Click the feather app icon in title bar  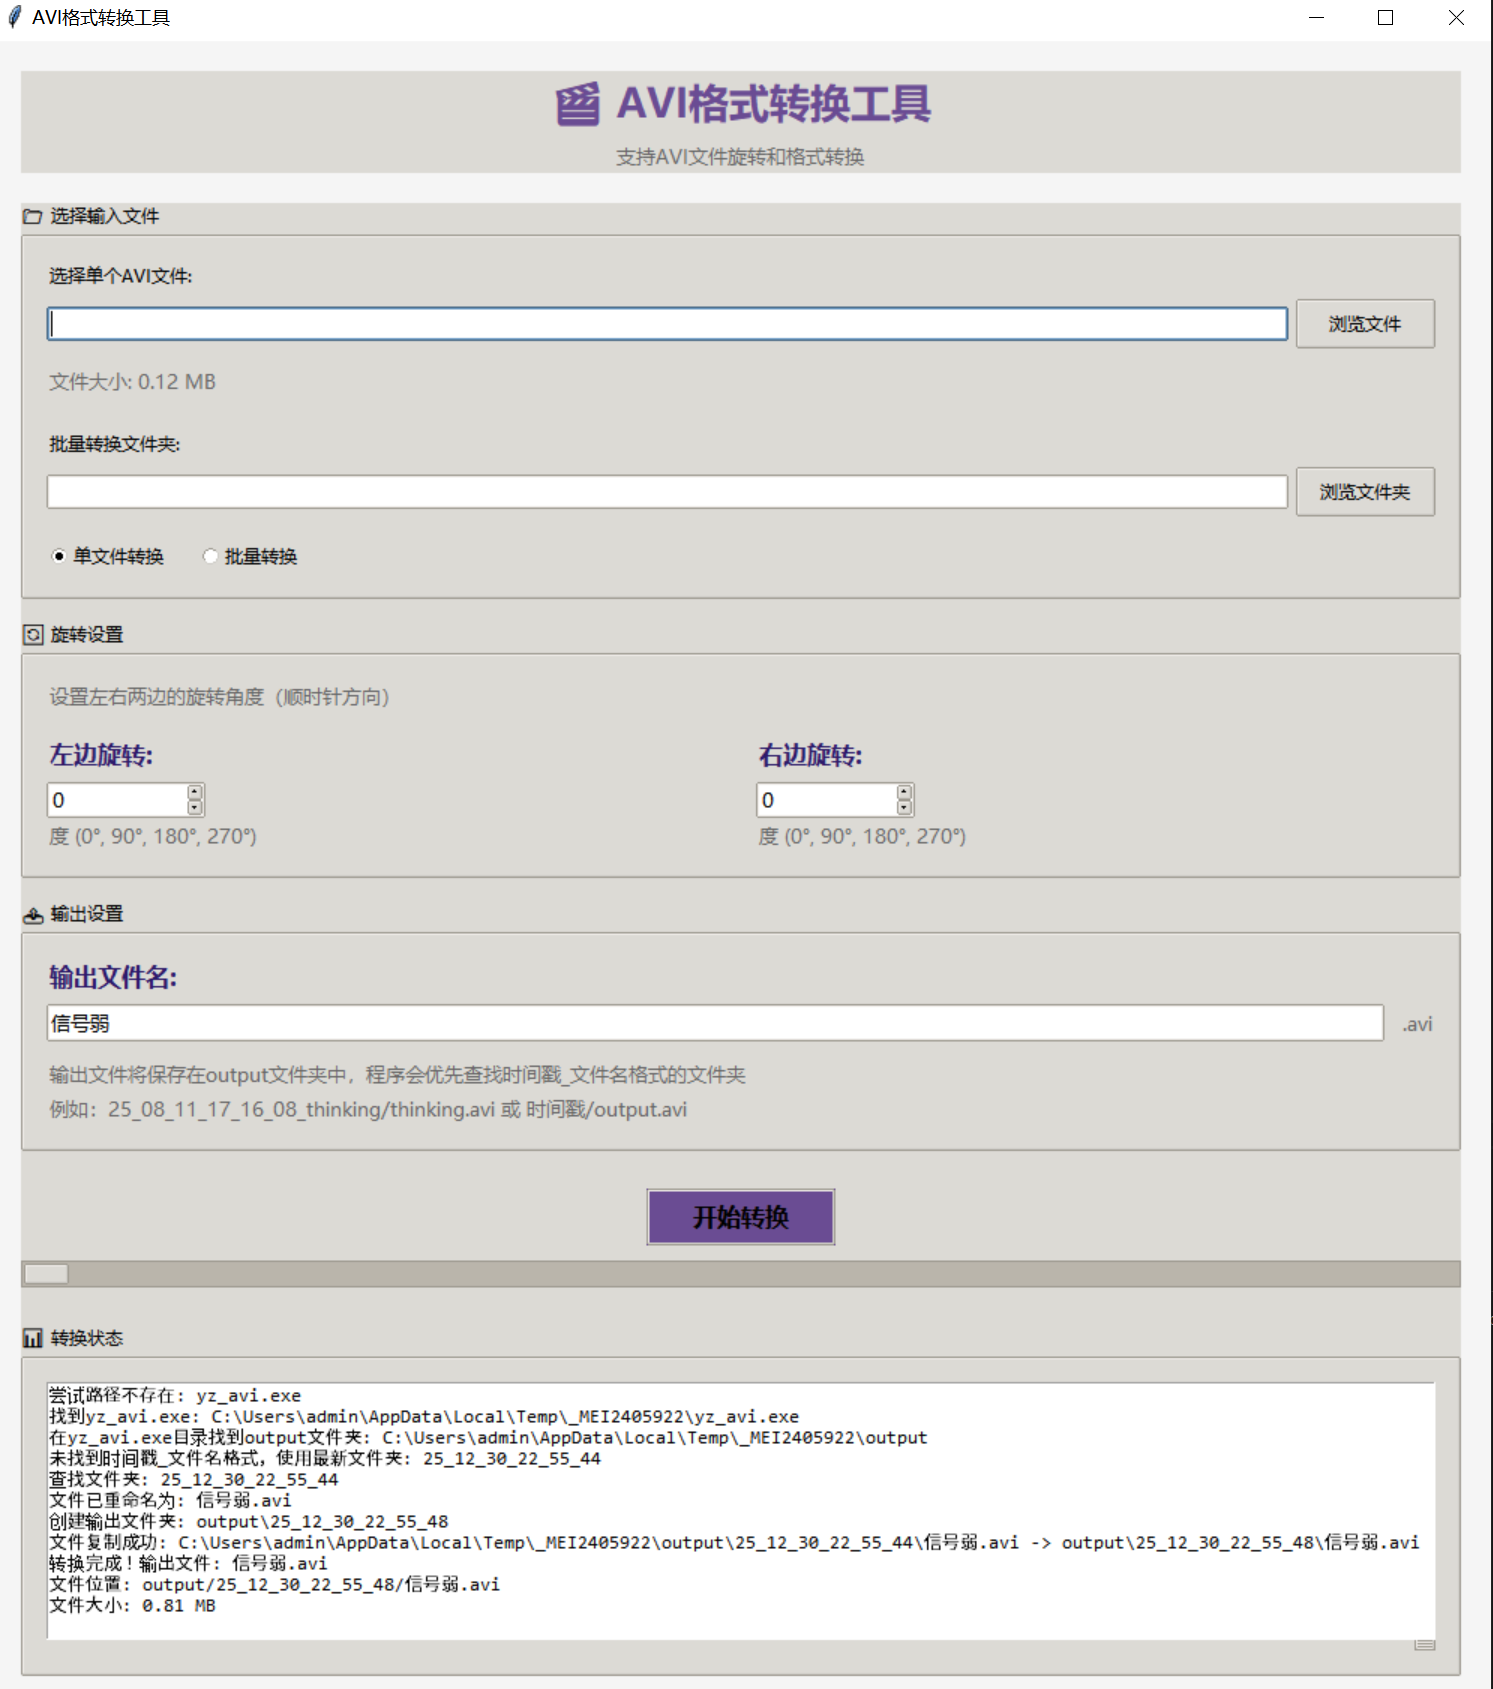15,18
